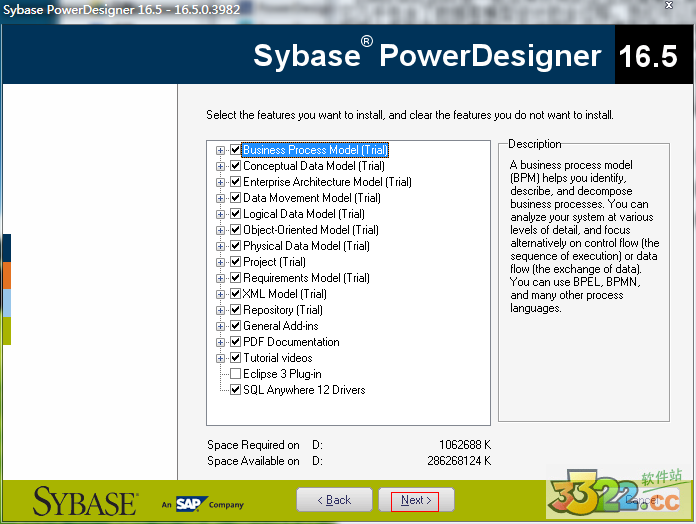This screenshot has height=524, width=696.
Task: Uncheck Requirements Model (Trial) checkbox
Action: point(236,277)
